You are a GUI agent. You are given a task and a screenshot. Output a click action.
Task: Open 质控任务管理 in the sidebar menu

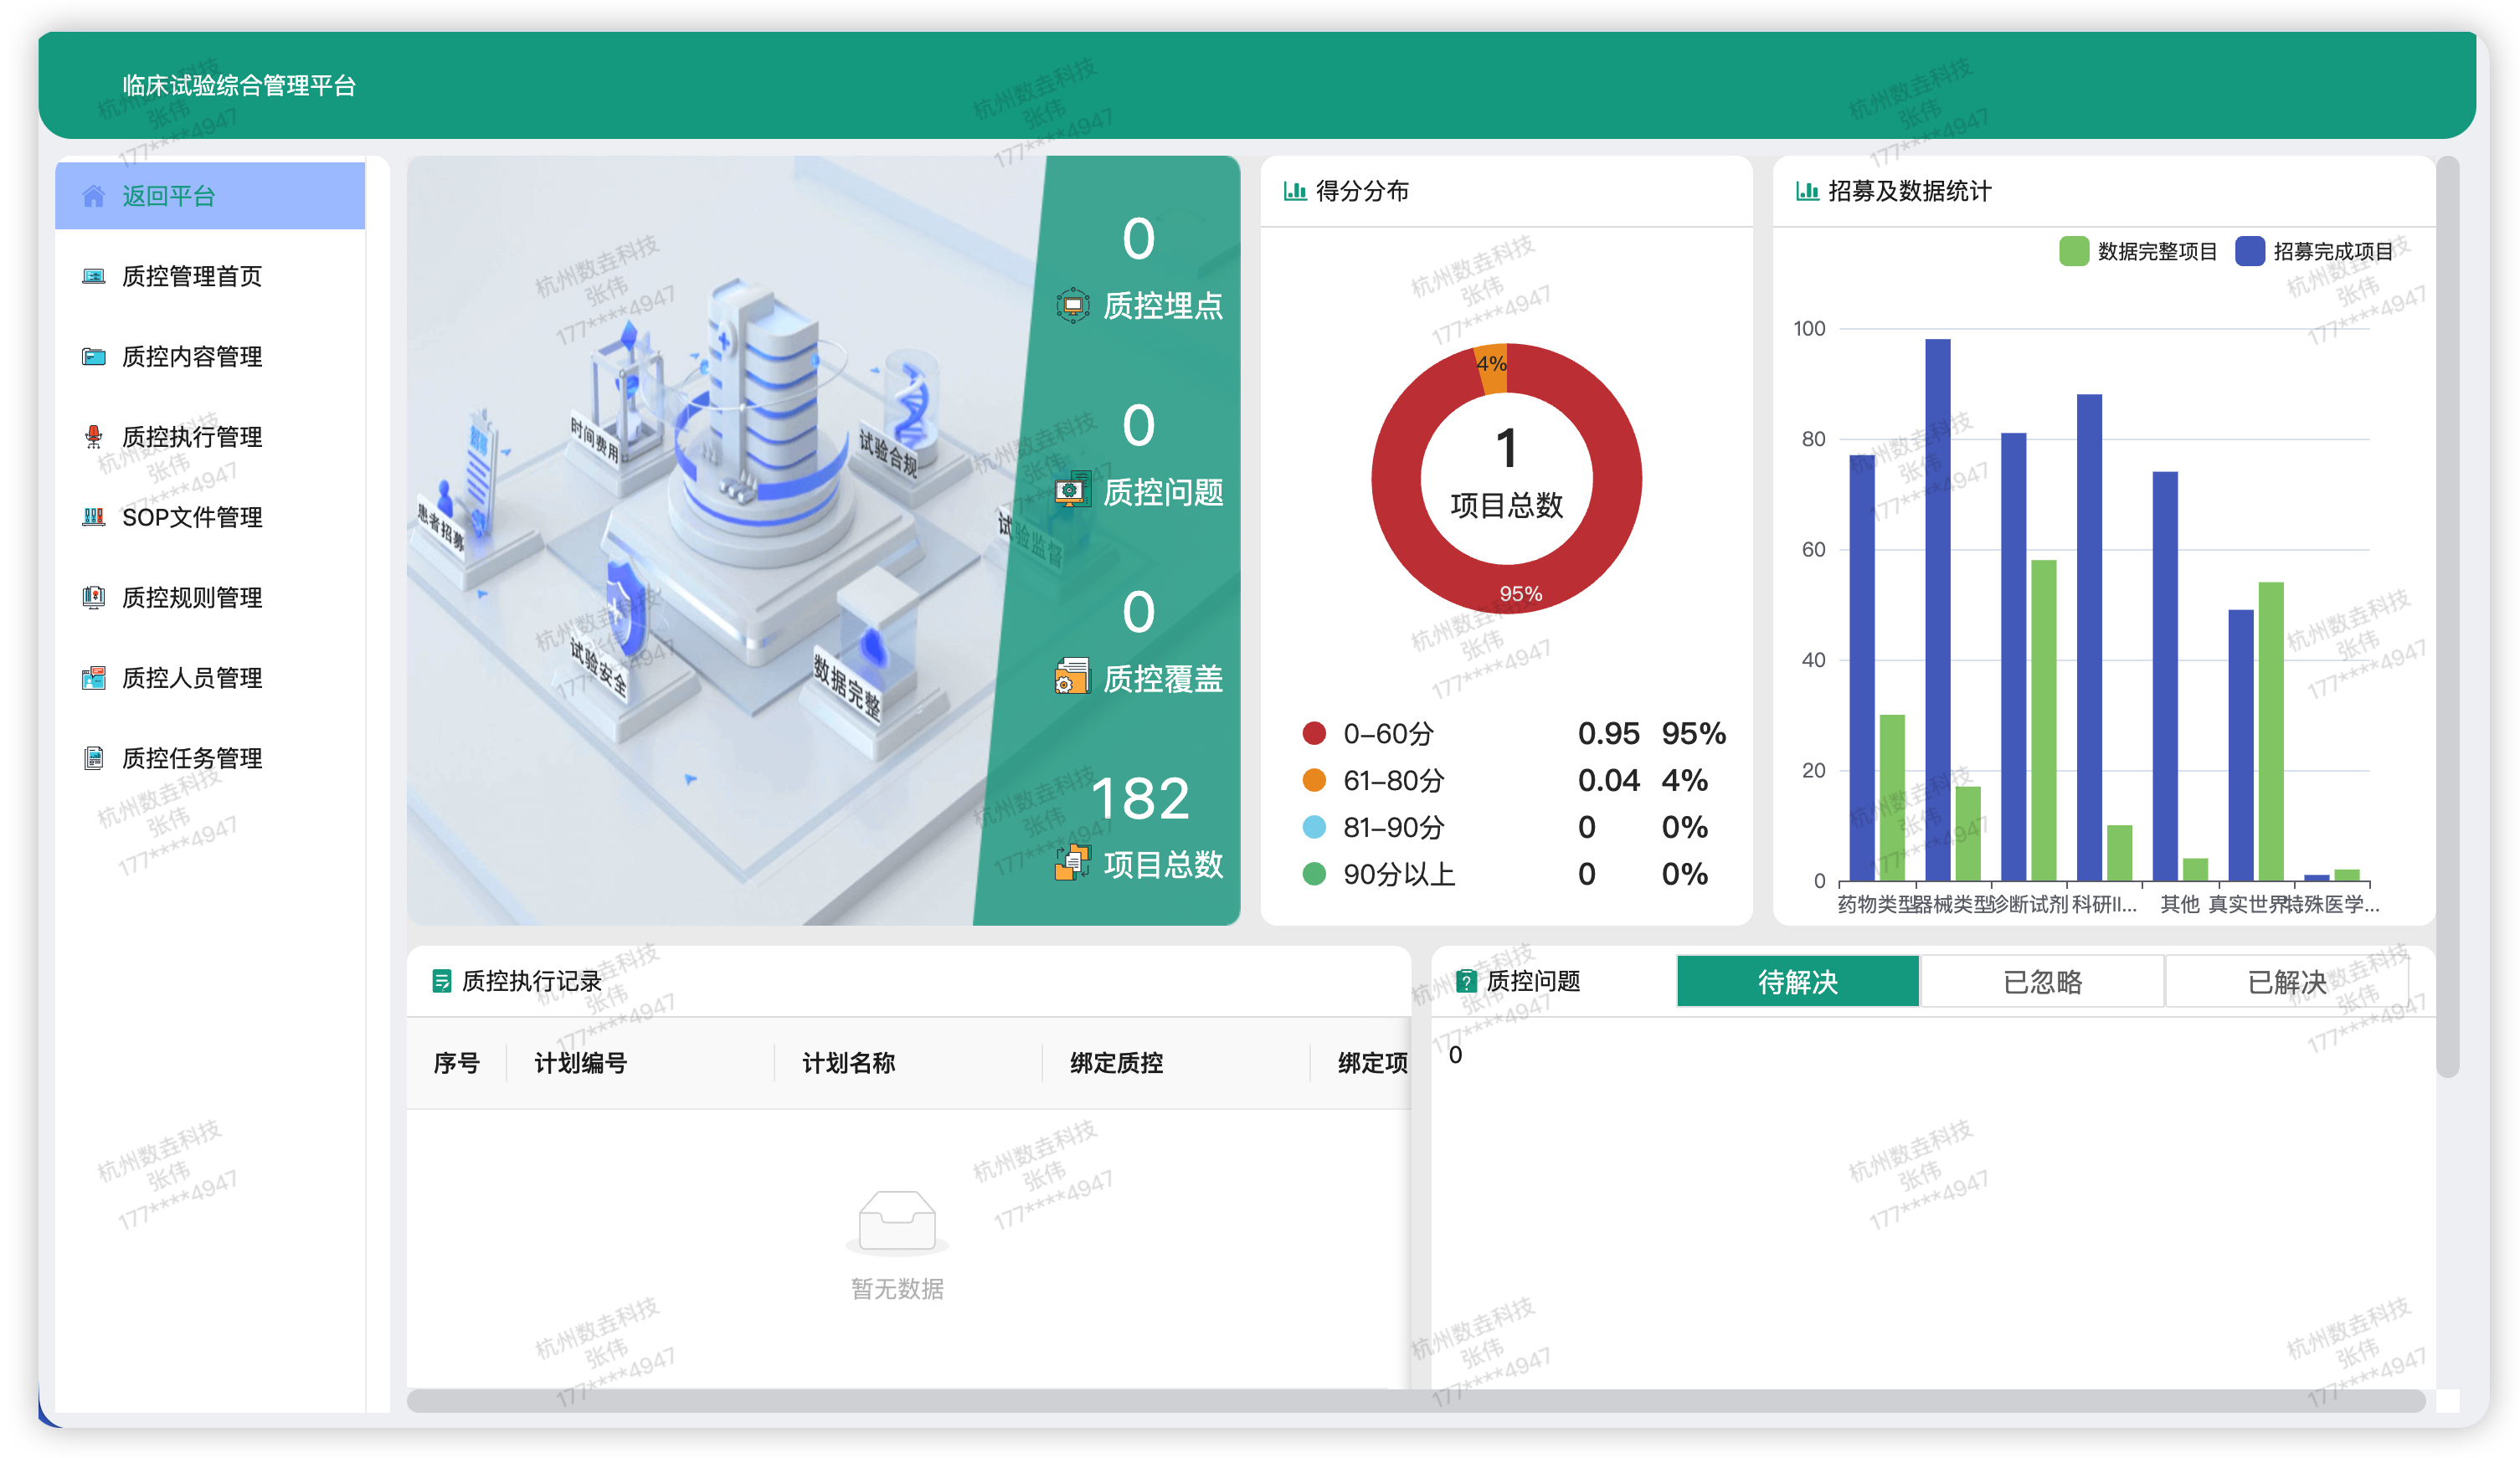192,758
